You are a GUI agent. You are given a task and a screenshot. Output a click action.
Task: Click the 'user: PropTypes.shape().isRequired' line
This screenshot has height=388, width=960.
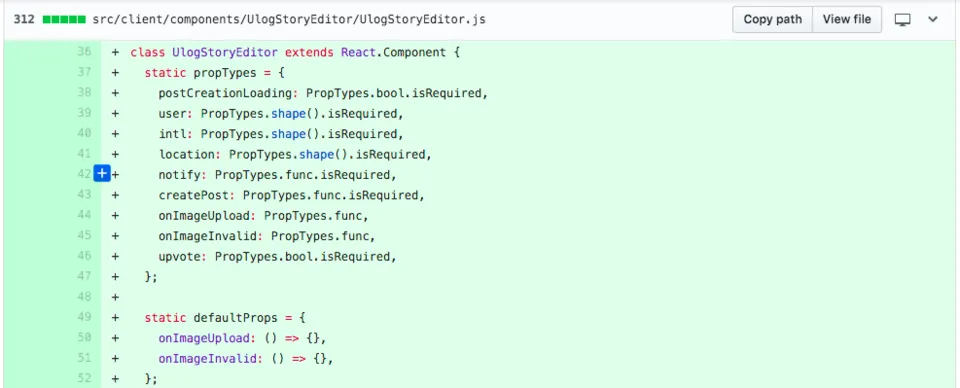(x=282, y=114)
